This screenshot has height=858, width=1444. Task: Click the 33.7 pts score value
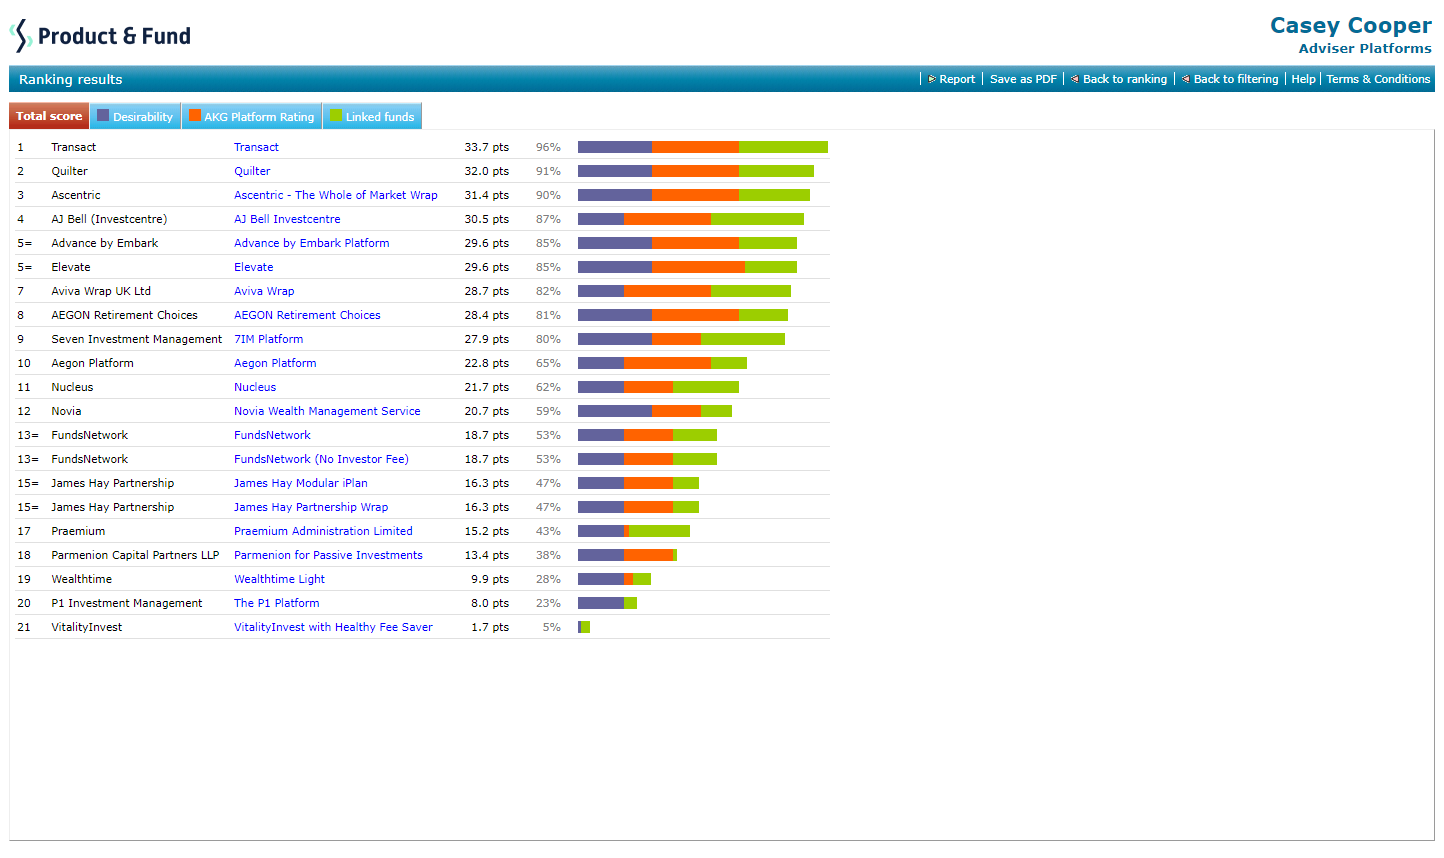coord(486,147)
